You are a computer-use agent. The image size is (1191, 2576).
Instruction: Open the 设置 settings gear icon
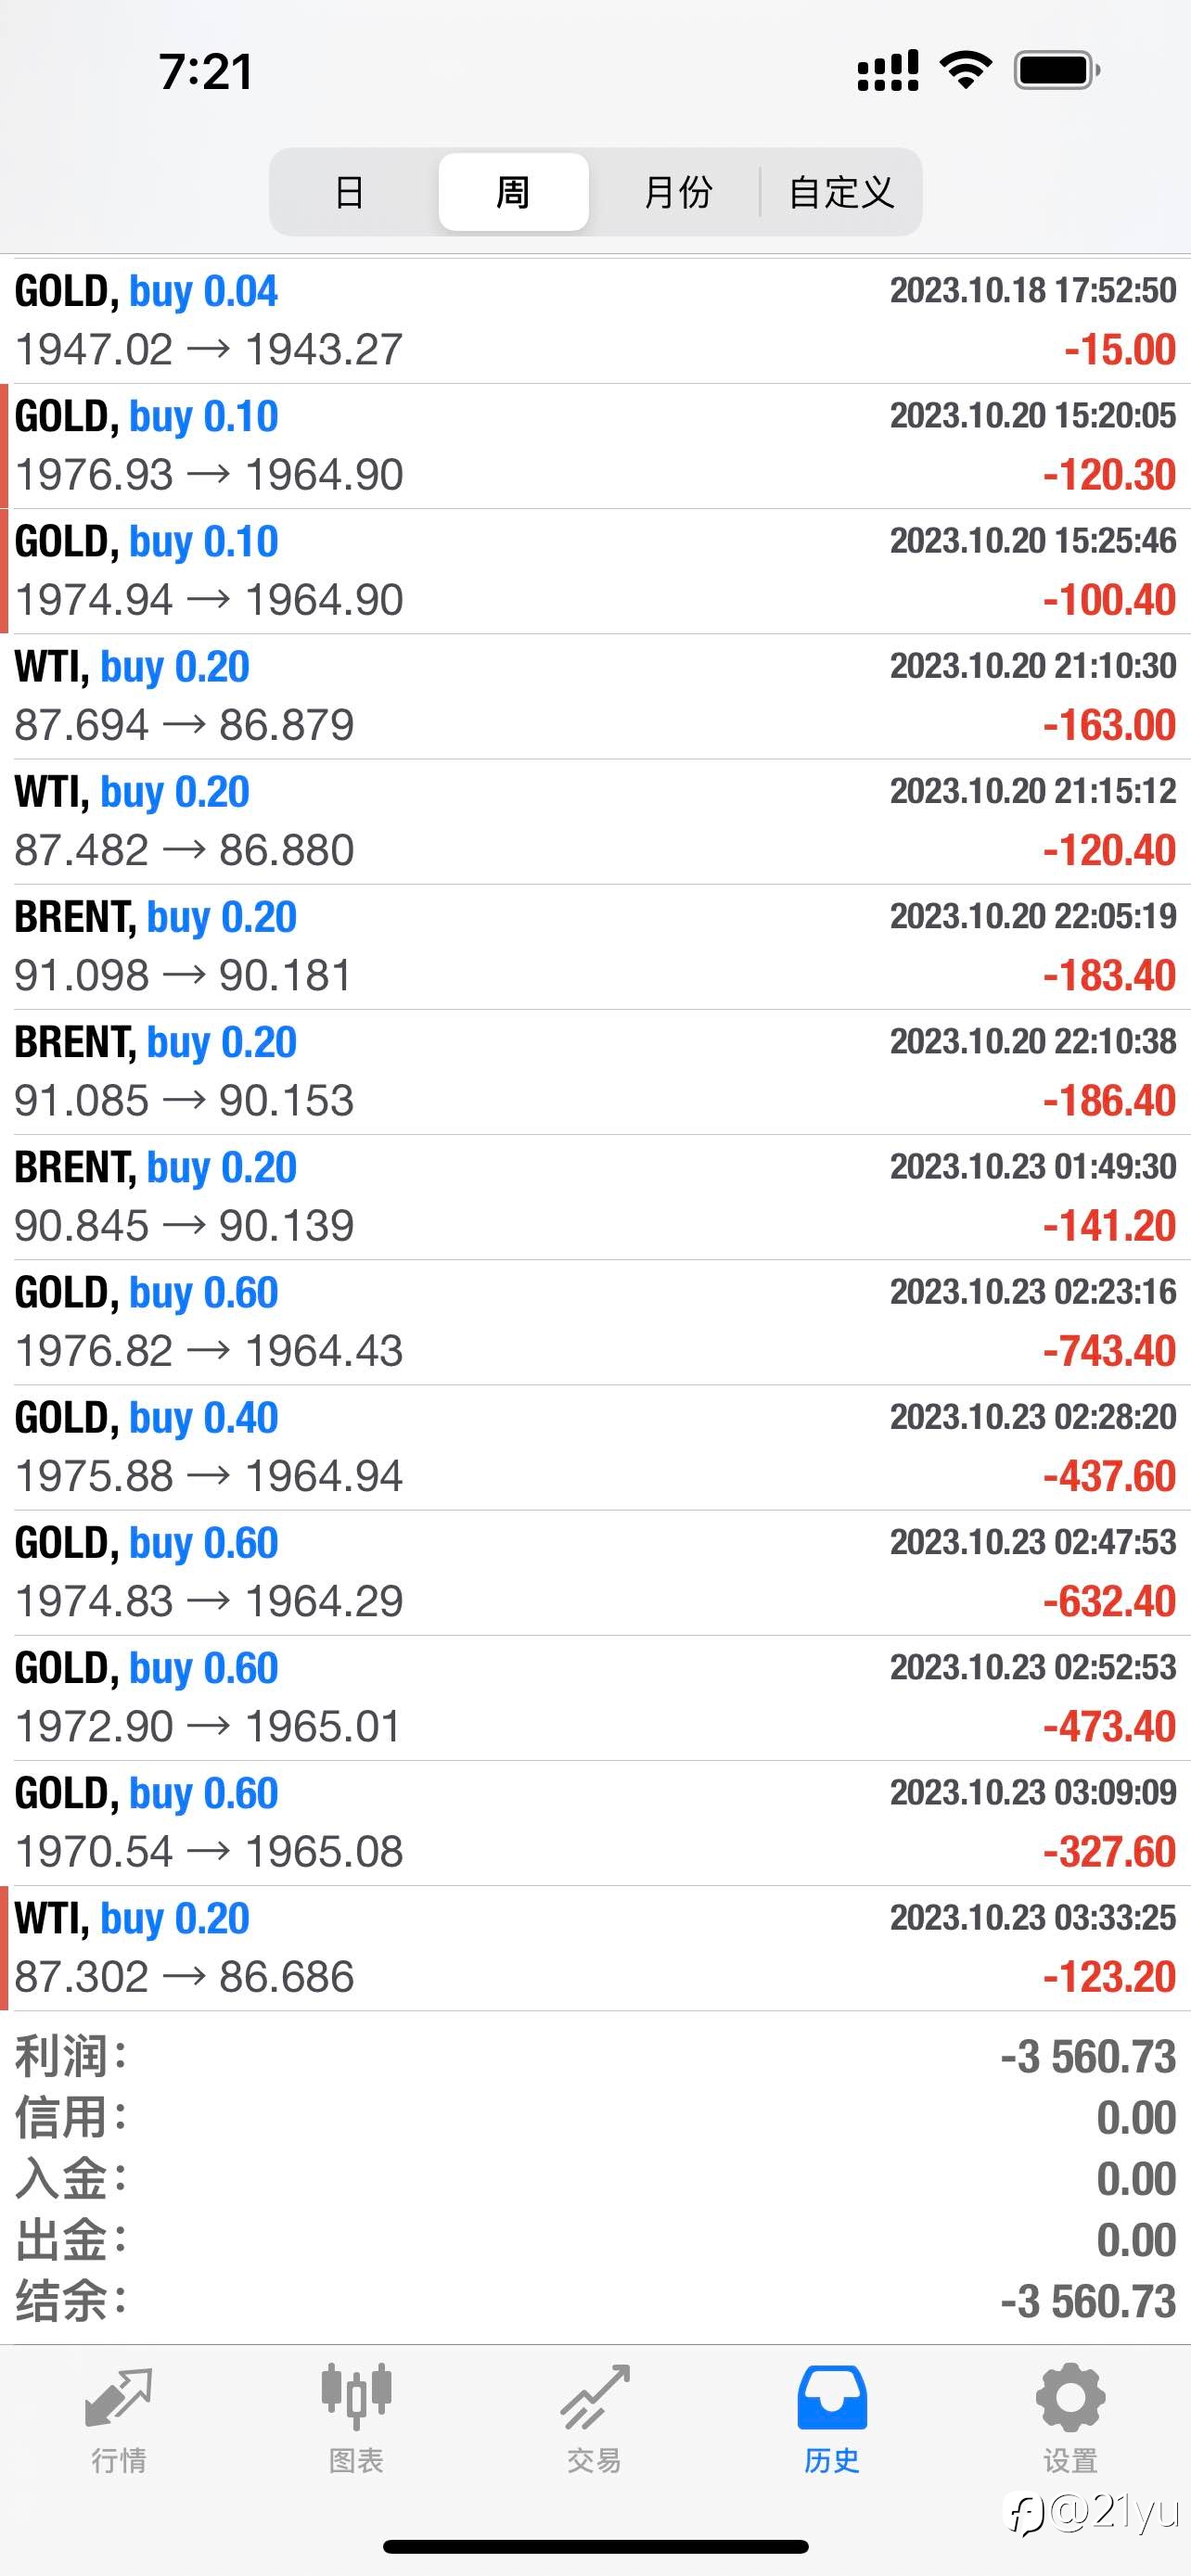pyautogui.click(x=1070, y=2397)
